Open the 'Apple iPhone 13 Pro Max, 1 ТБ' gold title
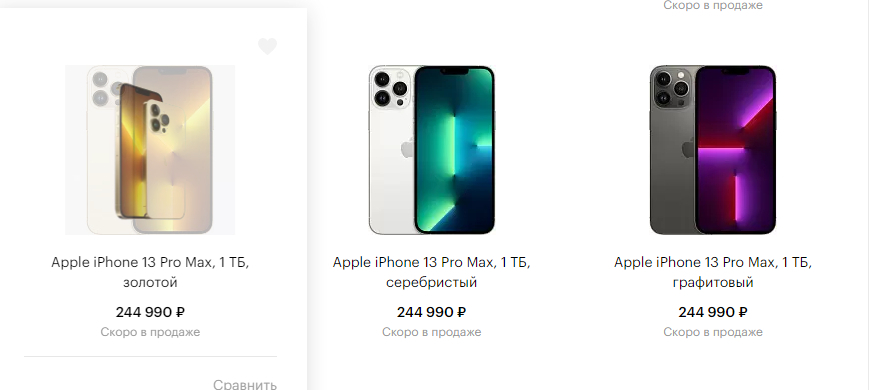This screenshot has height=390, width=885. (150, 262)
